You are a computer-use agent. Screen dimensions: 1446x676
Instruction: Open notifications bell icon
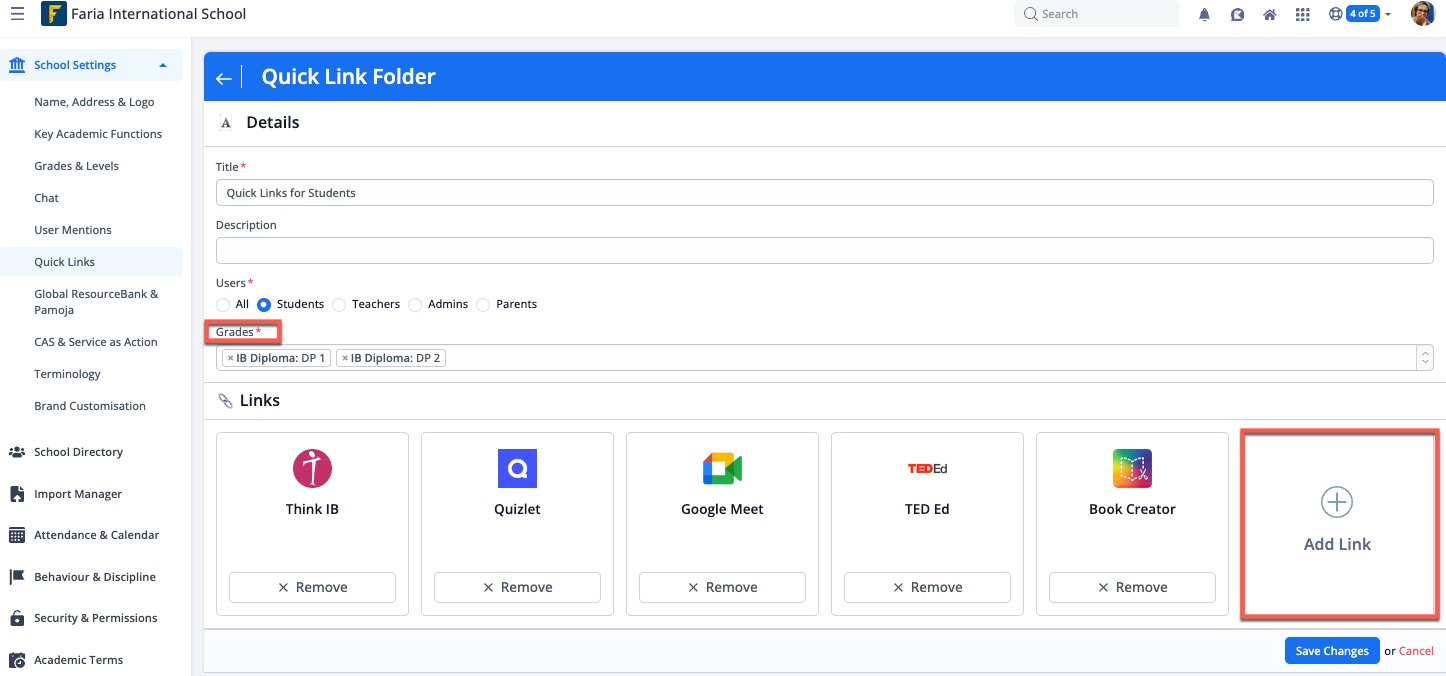(1205, 15)
